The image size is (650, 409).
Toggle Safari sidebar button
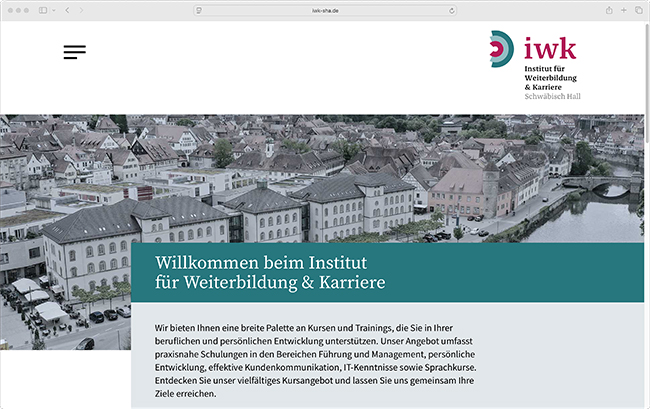click(x=43, y=10)
